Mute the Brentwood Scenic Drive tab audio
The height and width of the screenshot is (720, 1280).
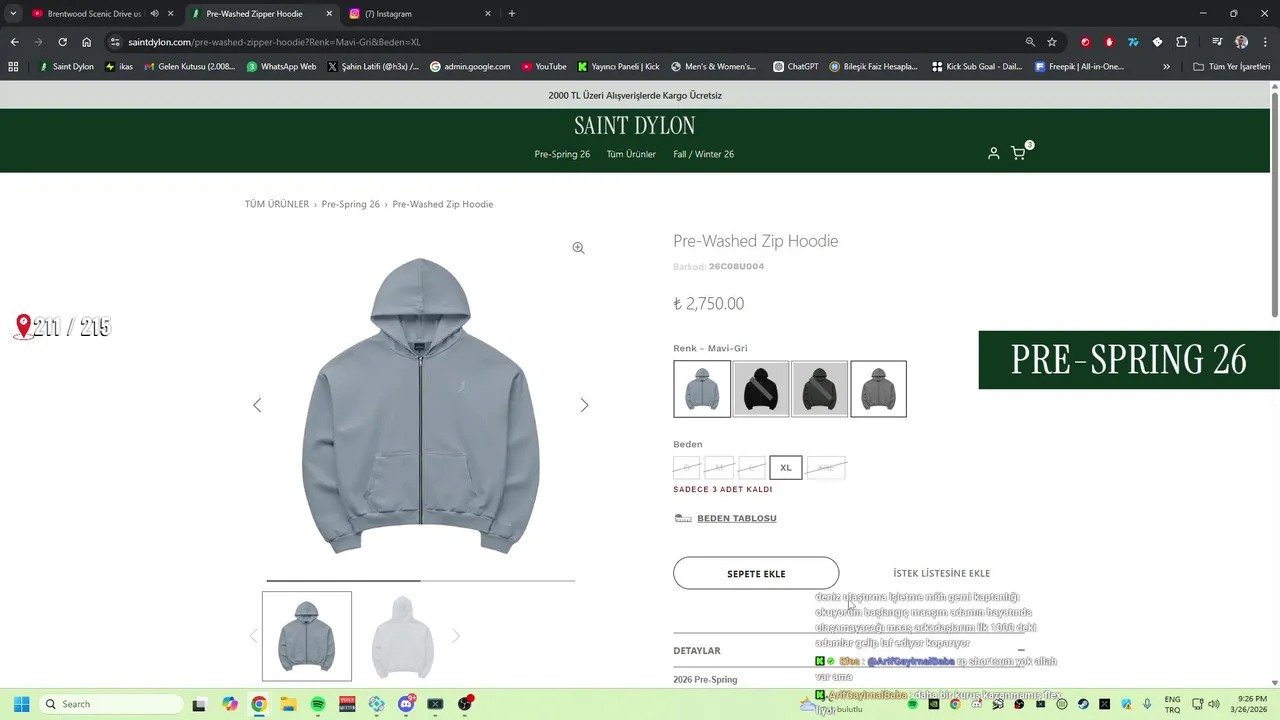click(154, 14)
